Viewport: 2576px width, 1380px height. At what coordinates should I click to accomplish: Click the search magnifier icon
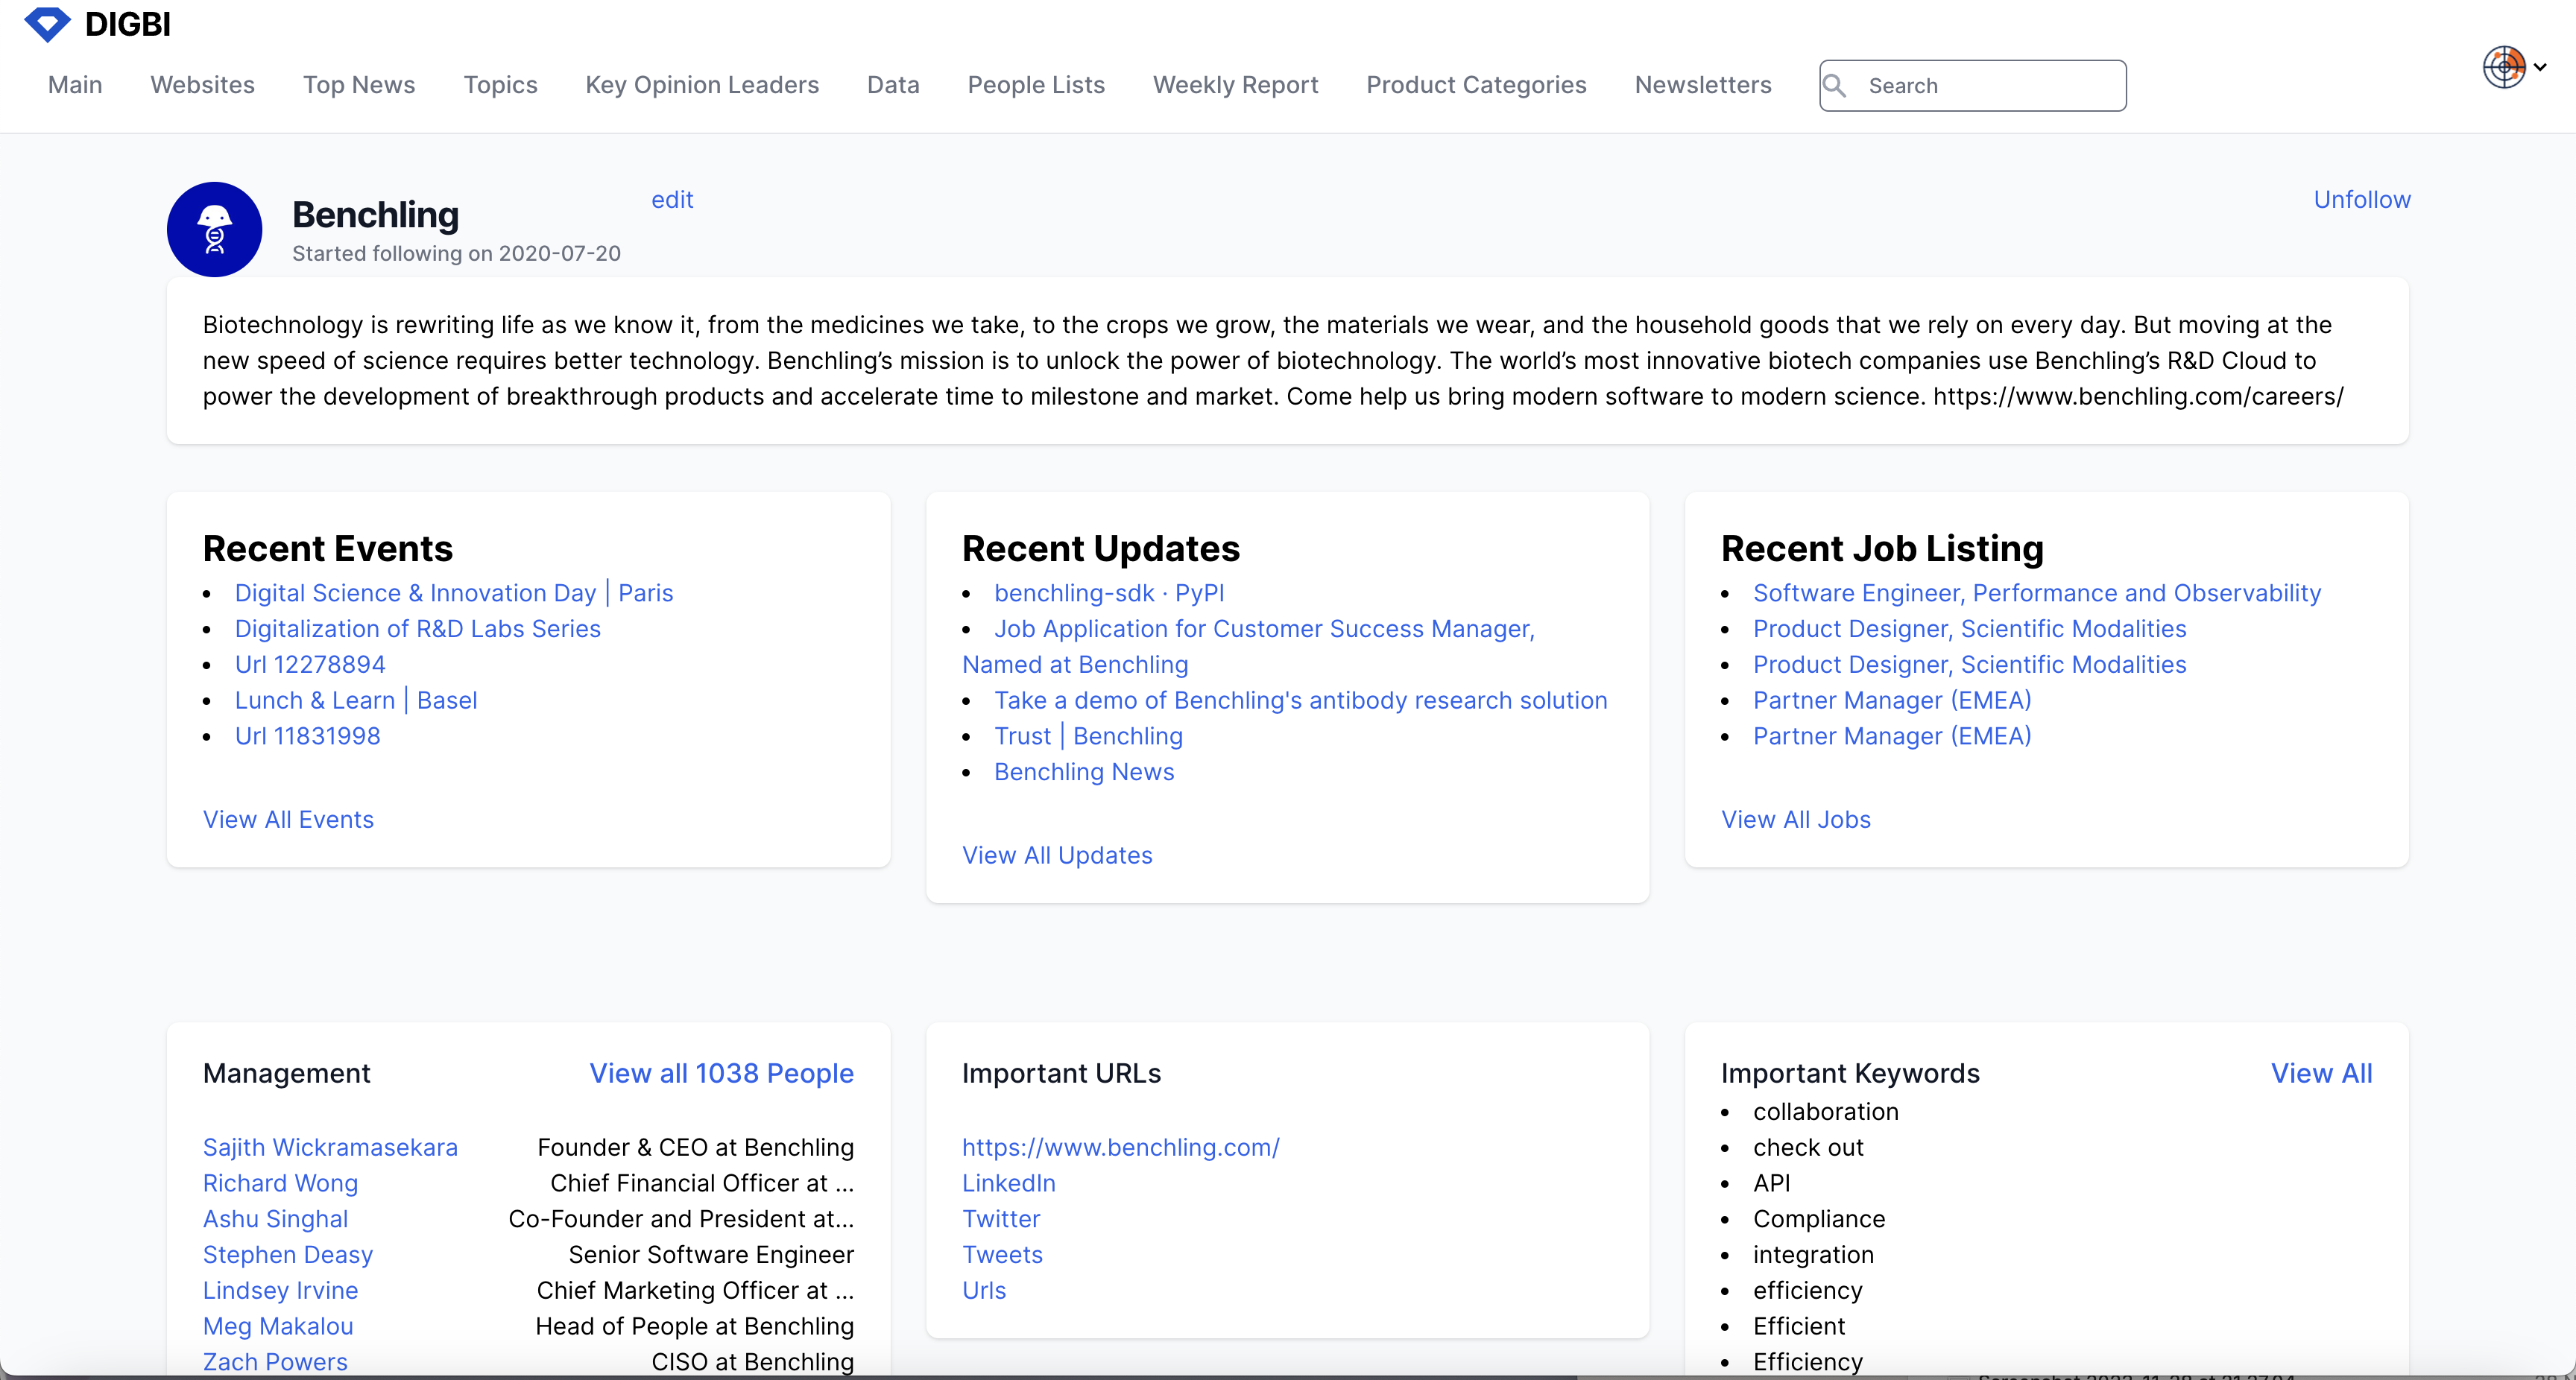point(1834,86)
